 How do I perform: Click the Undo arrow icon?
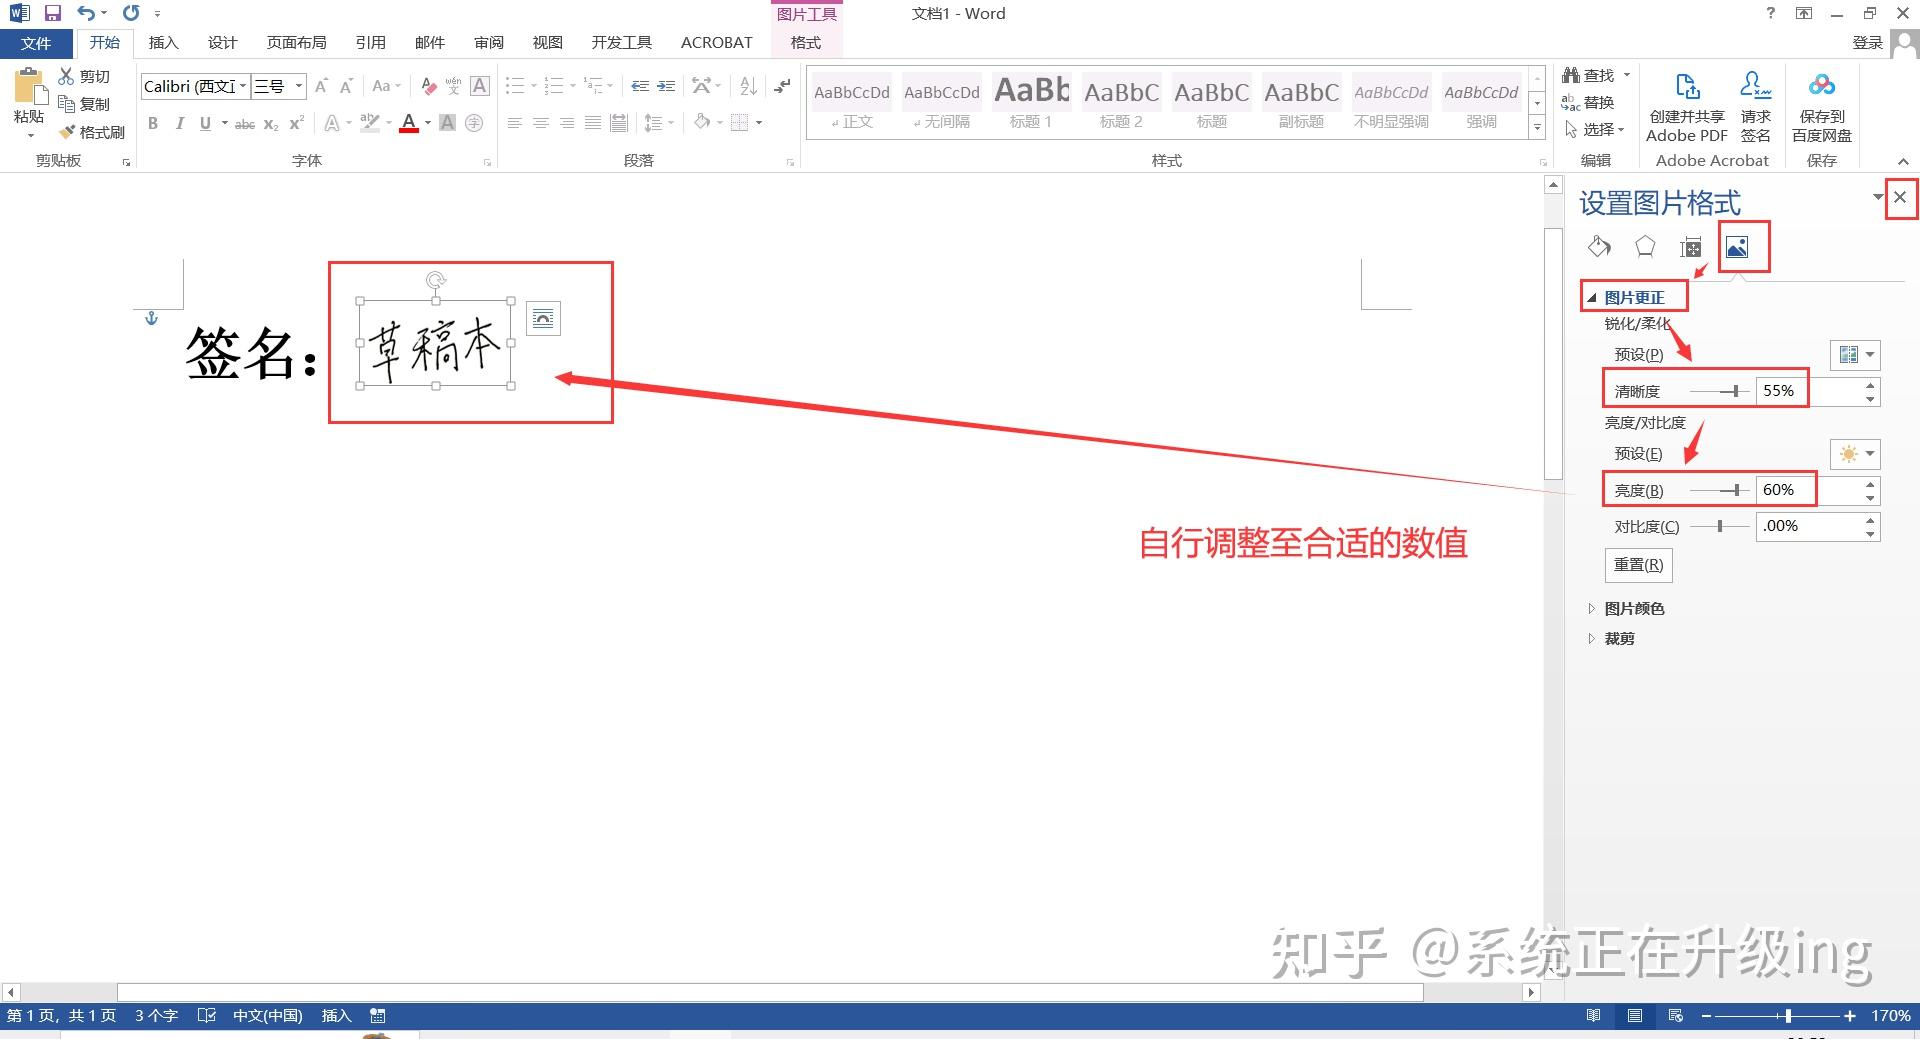[86, 13]
